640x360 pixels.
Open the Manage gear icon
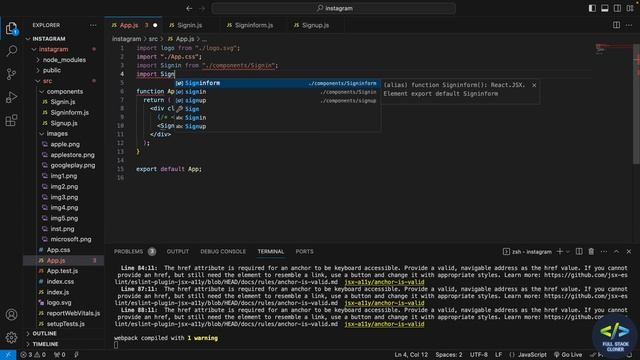pos(11,338)
